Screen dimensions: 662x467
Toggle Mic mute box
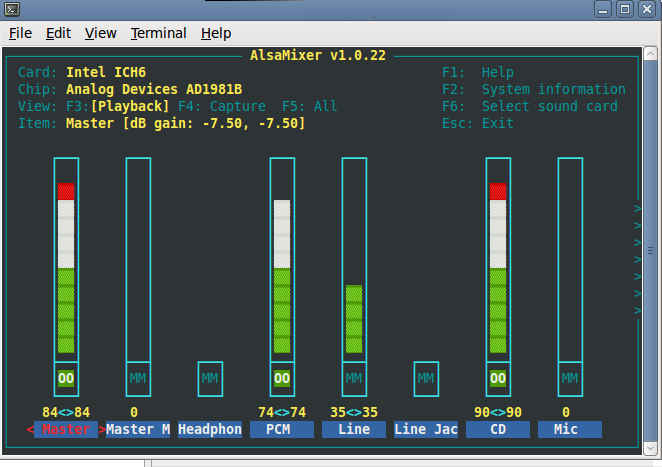click(x=570, y=378)
